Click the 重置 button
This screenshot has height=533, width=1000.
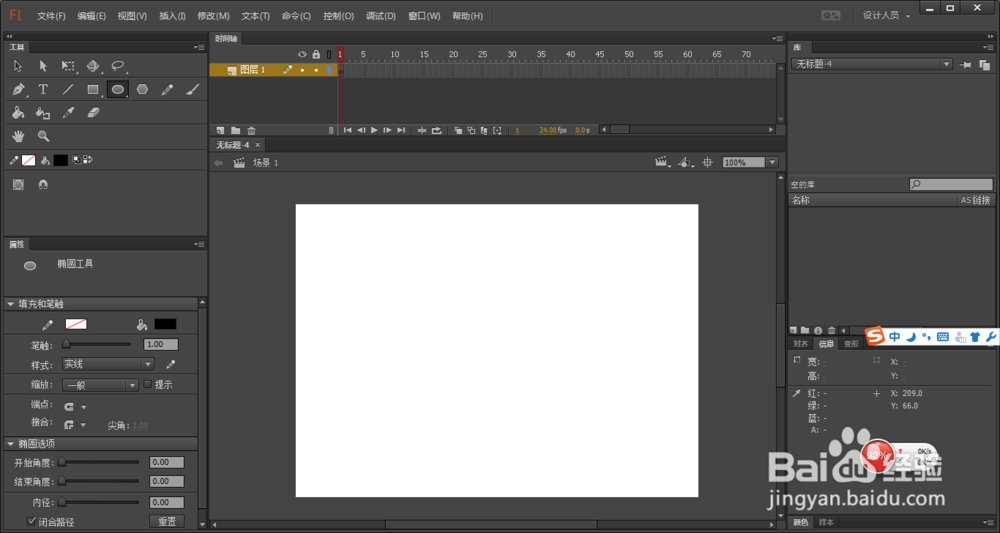(x=167, y=522)
